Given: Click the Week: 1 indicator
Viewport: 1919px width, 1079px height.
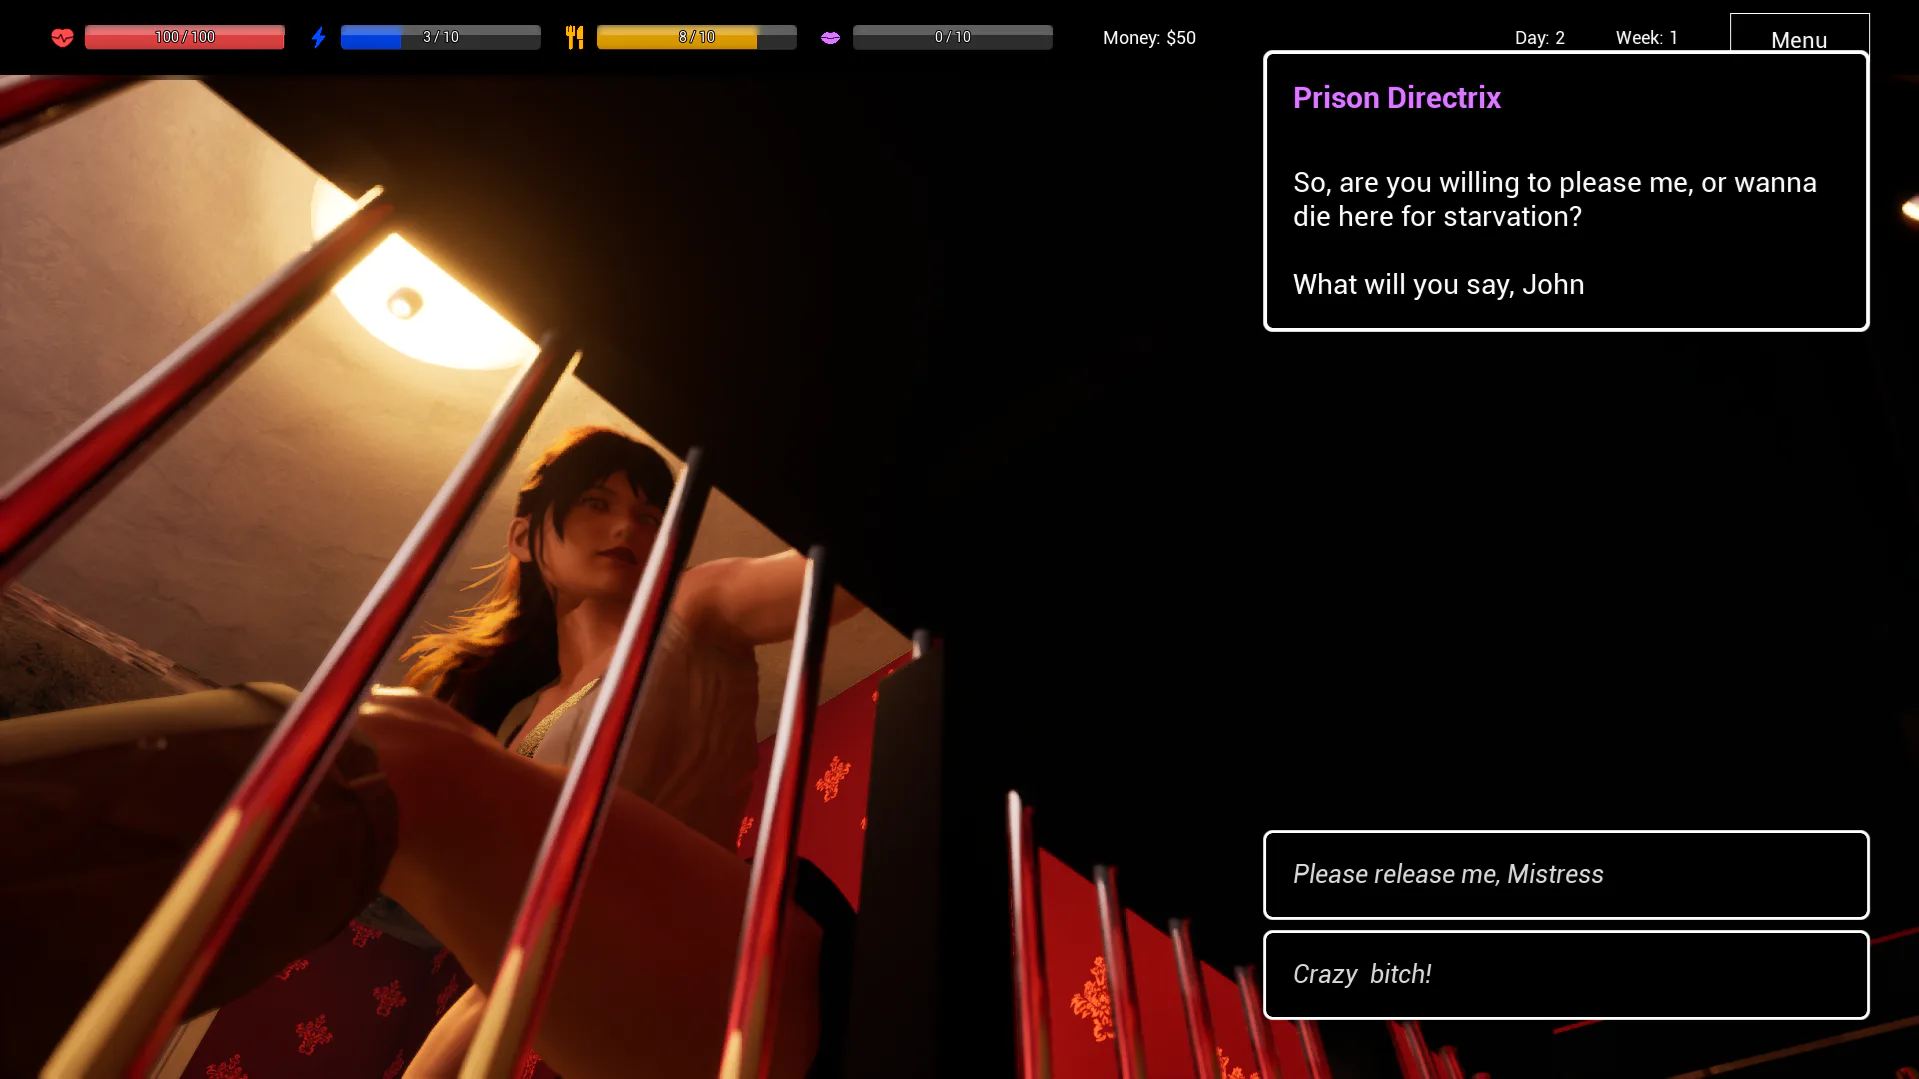Looking at the screenshot, I should pos(1646,38).
